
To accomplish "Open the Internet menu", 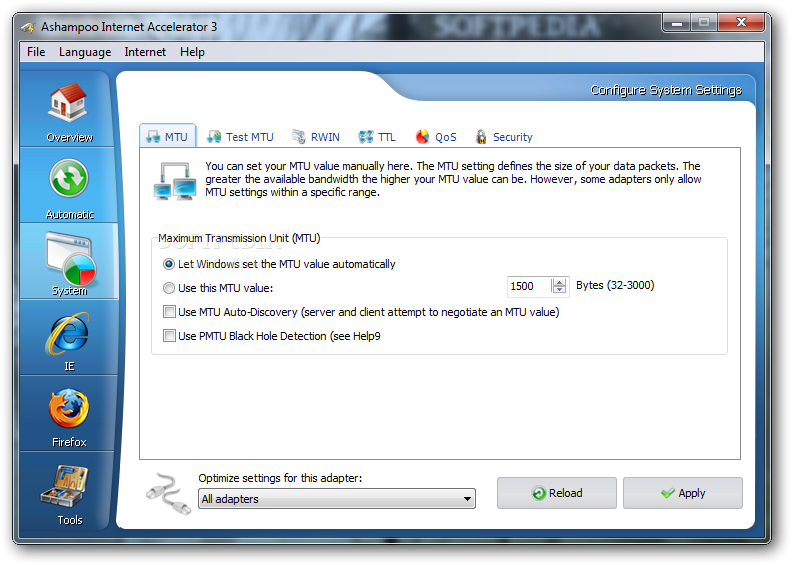I will pyautogui.click(x=145, y=52).
